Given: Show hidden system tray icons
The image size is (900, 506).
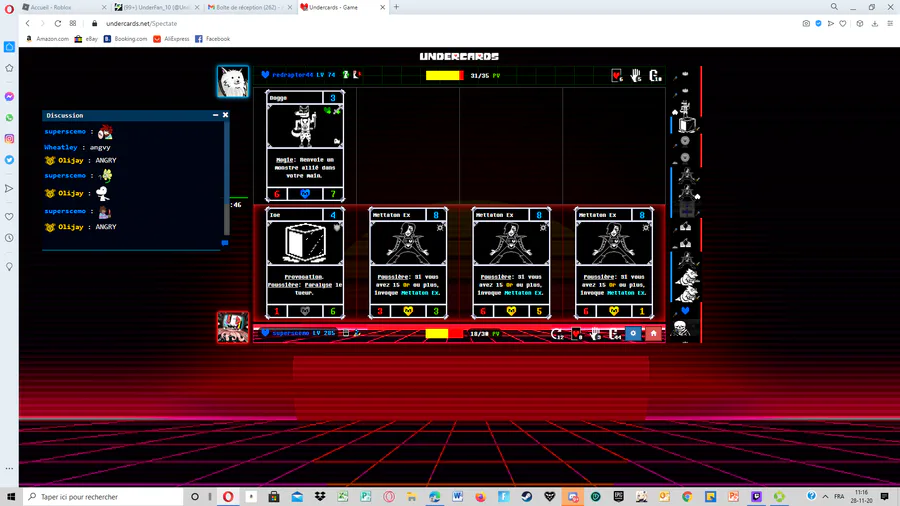Looking at the screenshot, I should (x=825, y=496).
